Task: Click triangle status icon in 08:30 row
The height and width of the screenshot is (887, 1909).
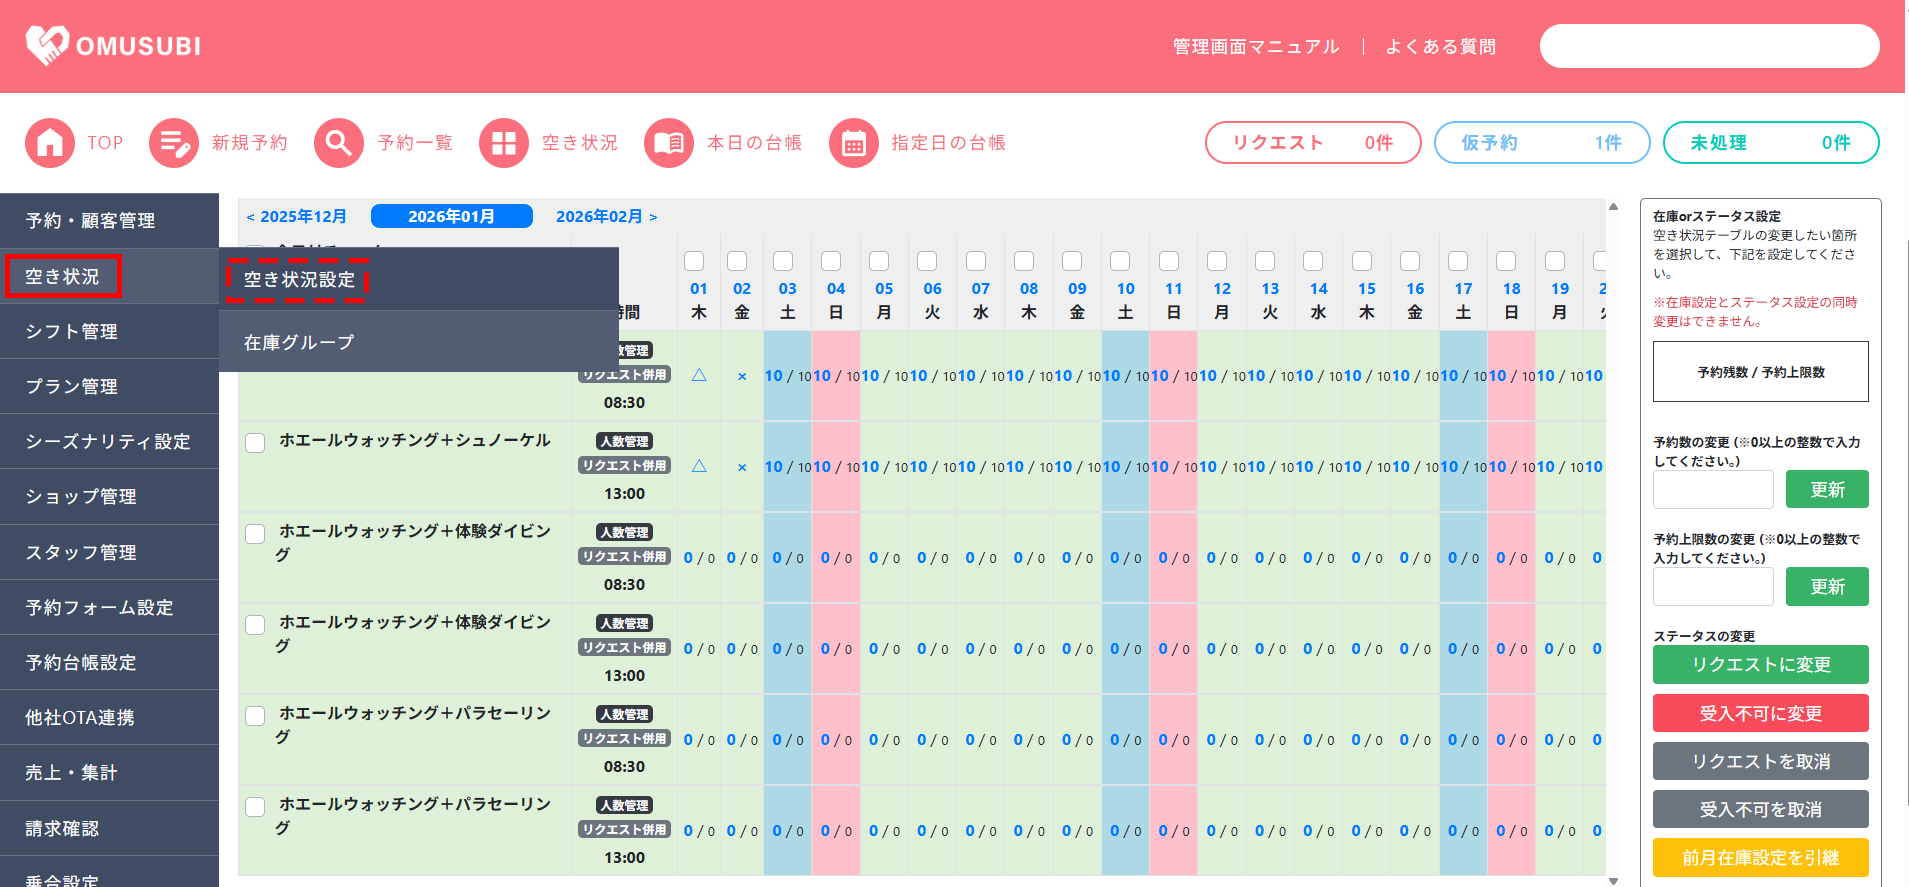Action: point(699,376)
